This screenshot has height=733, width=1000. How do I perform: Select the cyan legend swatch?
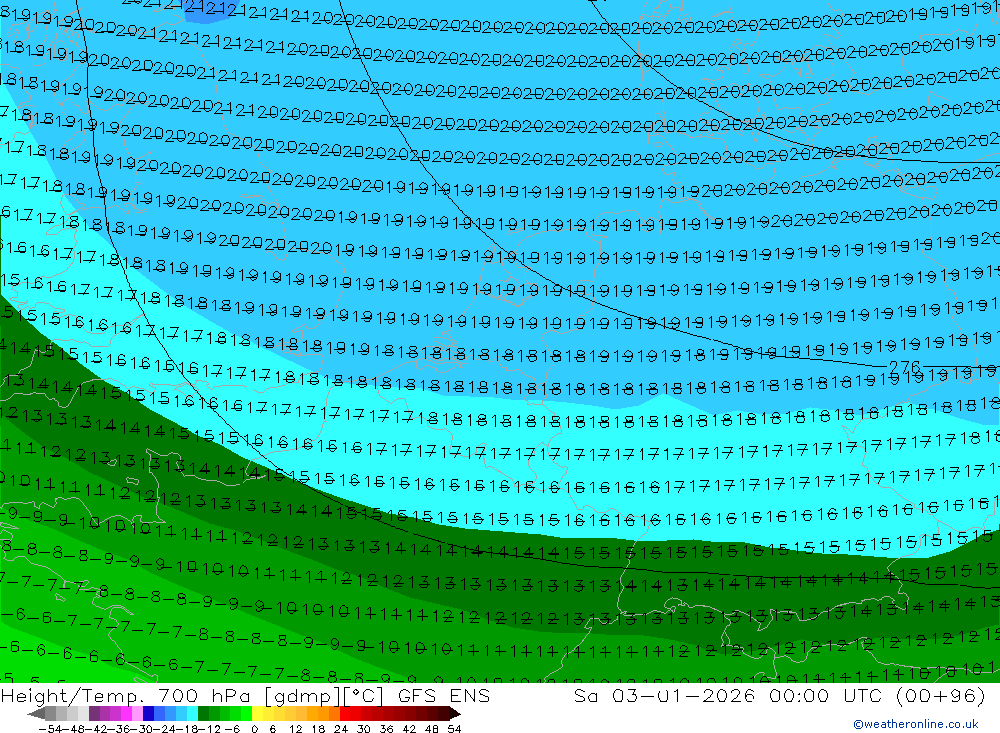pos(192,714)
